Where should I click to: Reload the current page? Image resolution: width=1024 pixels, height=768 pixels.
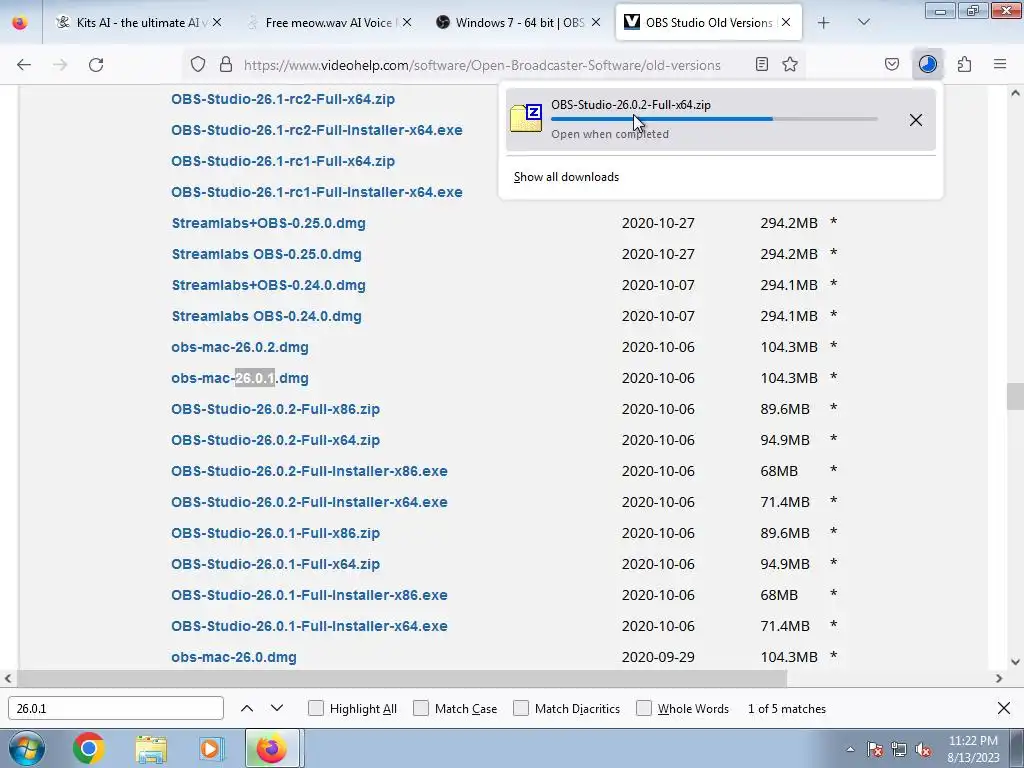[96, 65]
